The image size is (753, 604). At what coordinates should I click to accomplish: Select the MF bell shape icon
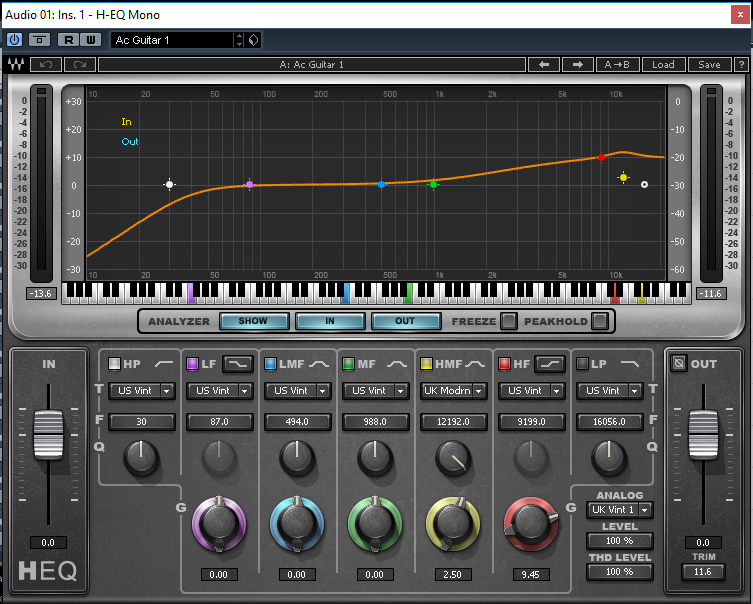(397, 364)
